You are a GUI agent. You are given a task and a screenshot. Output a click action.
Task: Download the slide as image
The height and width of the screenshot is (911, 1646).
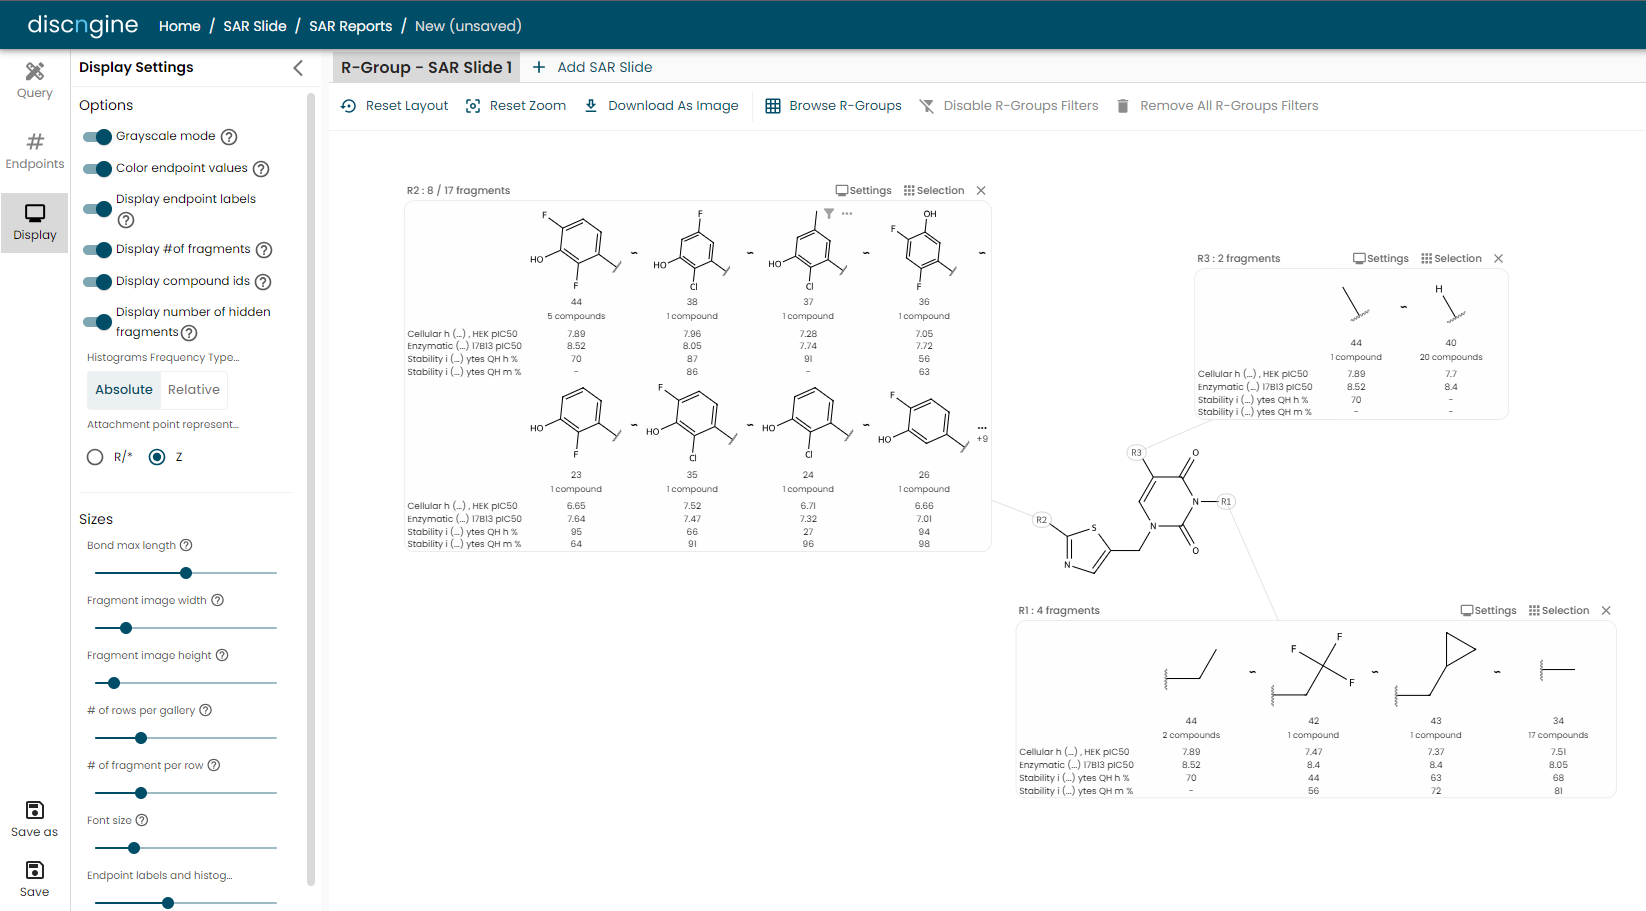(661, 106)
